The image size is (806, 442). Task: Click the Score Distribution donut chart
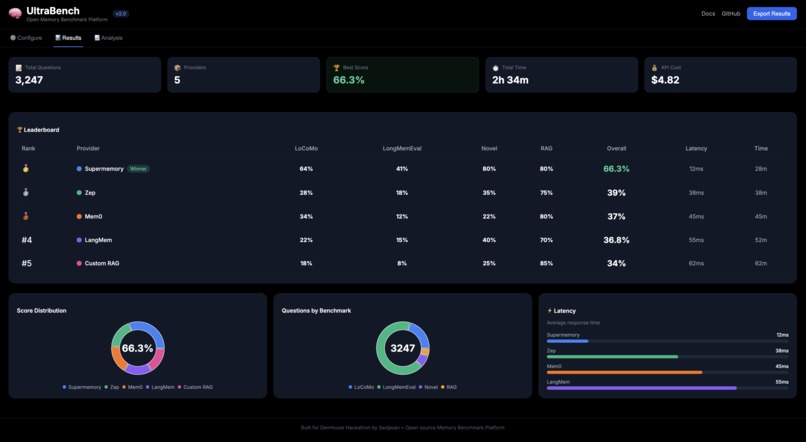(138, 348)
